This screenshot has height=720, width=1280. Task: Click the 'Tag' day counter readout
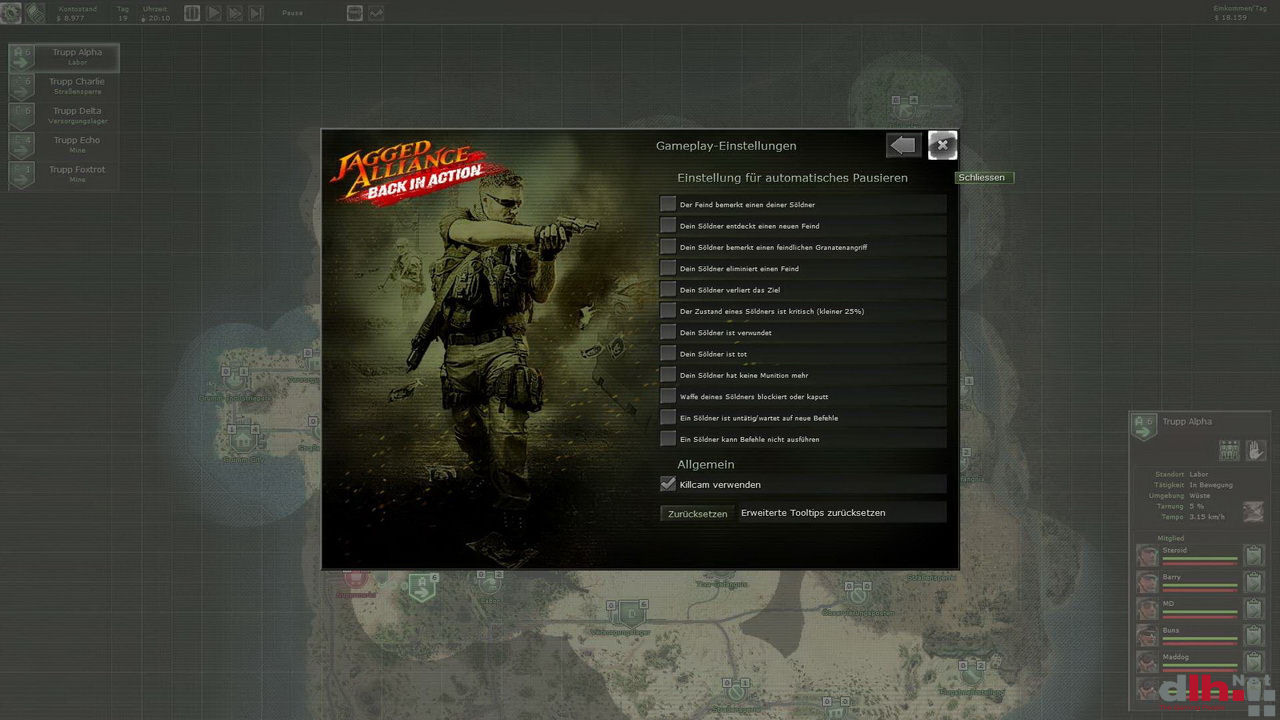[123, 13]
